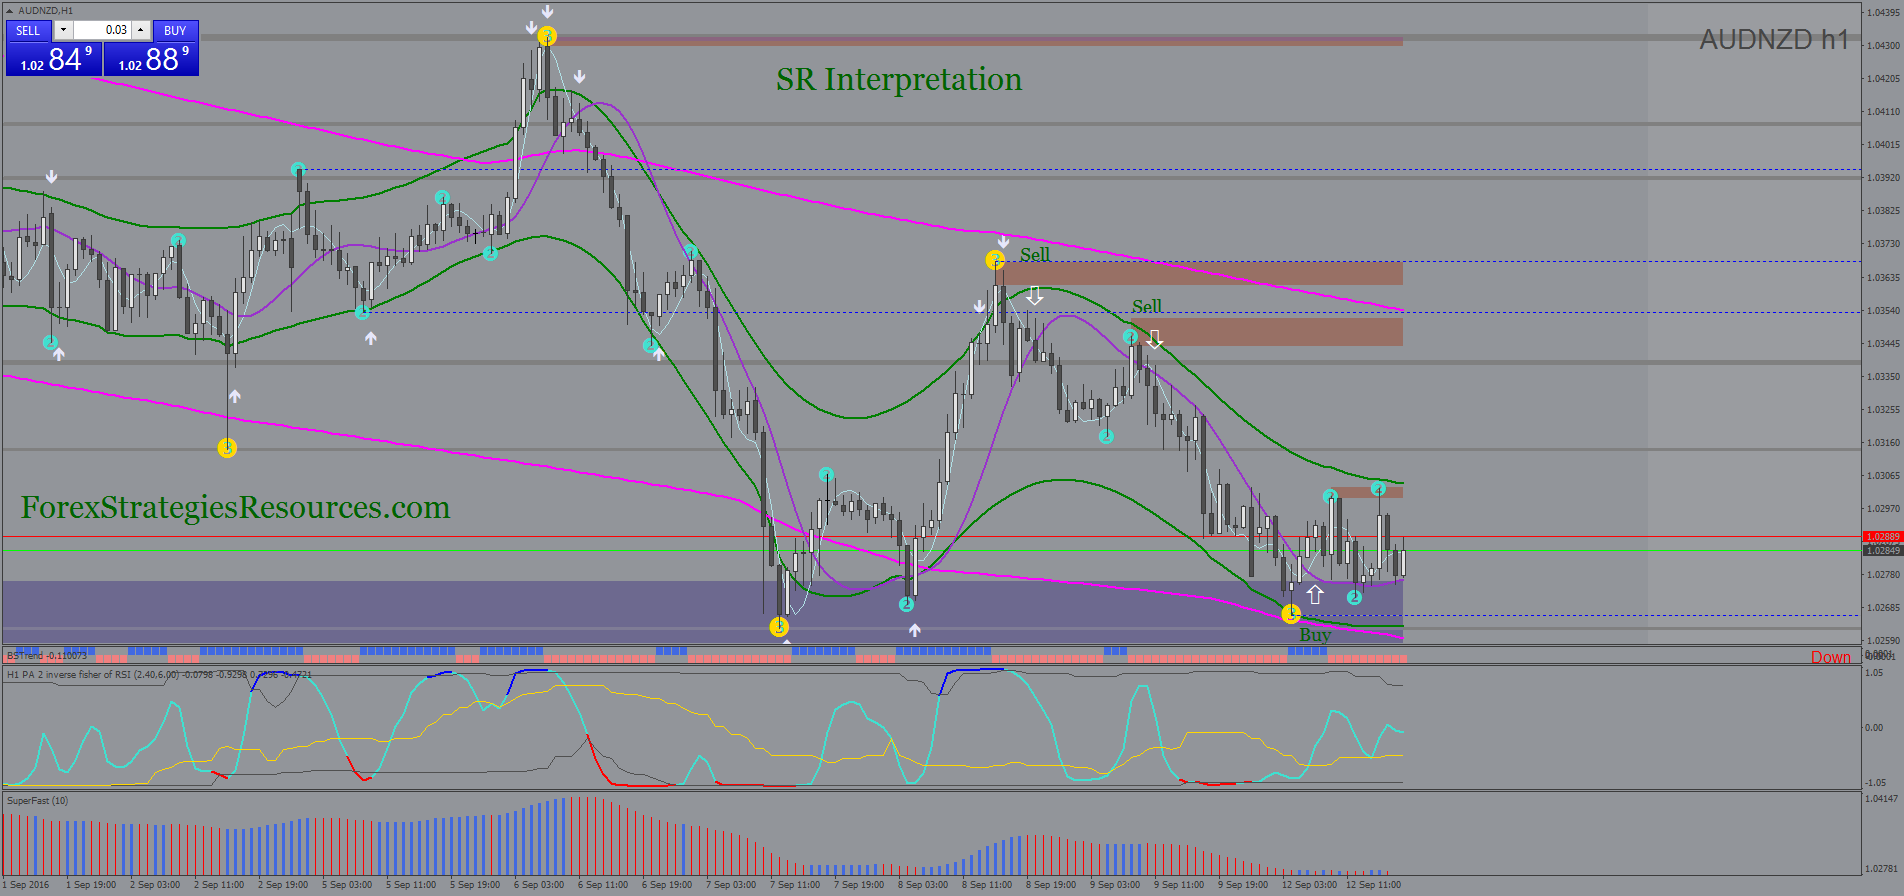
Task: Click the 1.03540 price axis label
Action: click(x=1884, y=310)
